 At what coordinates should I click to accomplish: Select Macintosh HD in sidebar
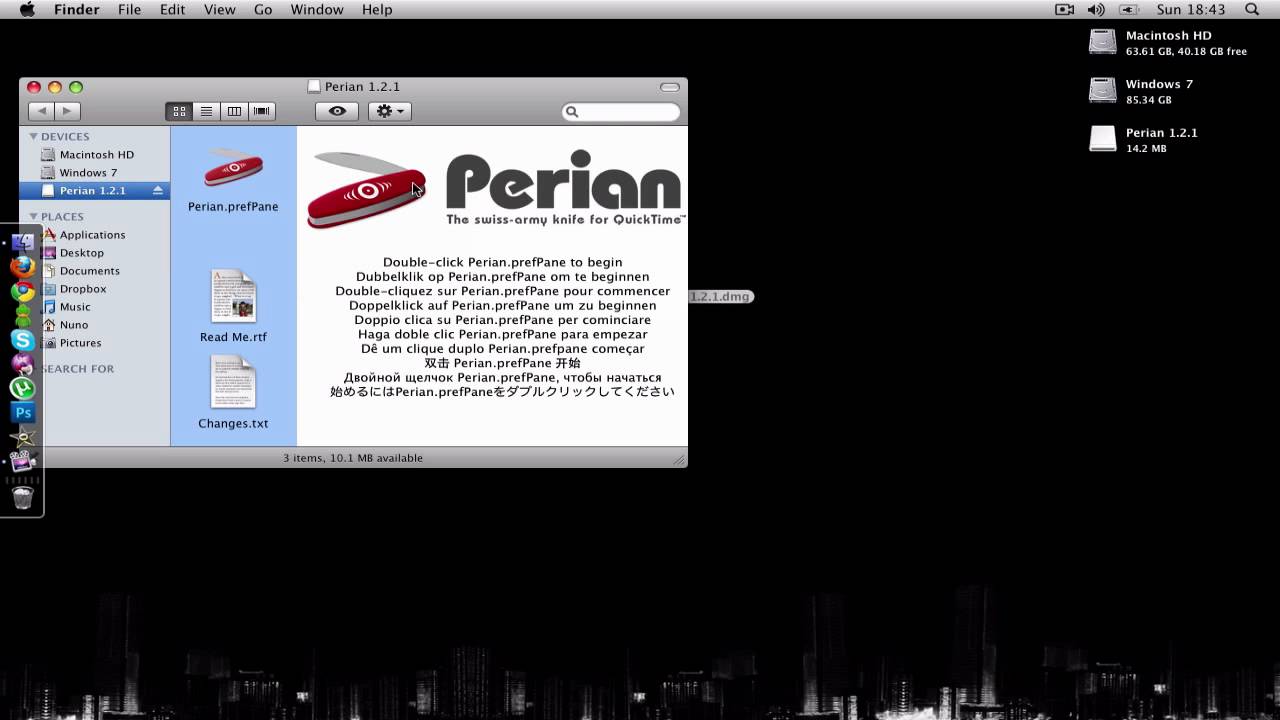pos(95,155)
